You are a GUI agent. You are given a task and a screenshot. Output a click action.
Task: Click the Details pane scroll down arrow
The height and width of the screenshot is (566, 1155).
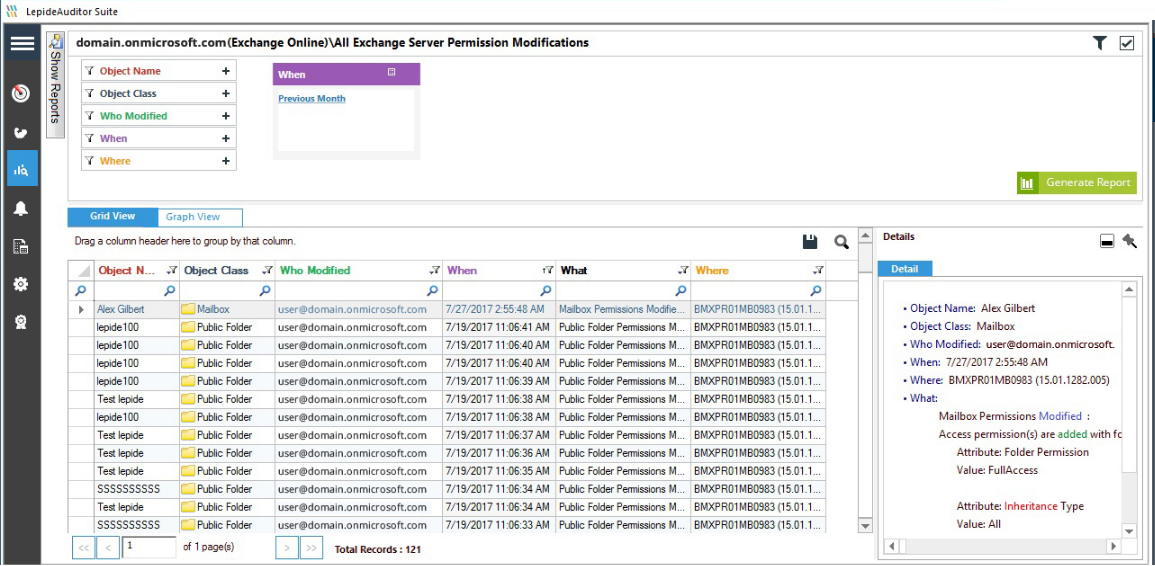coord(1128,531)
